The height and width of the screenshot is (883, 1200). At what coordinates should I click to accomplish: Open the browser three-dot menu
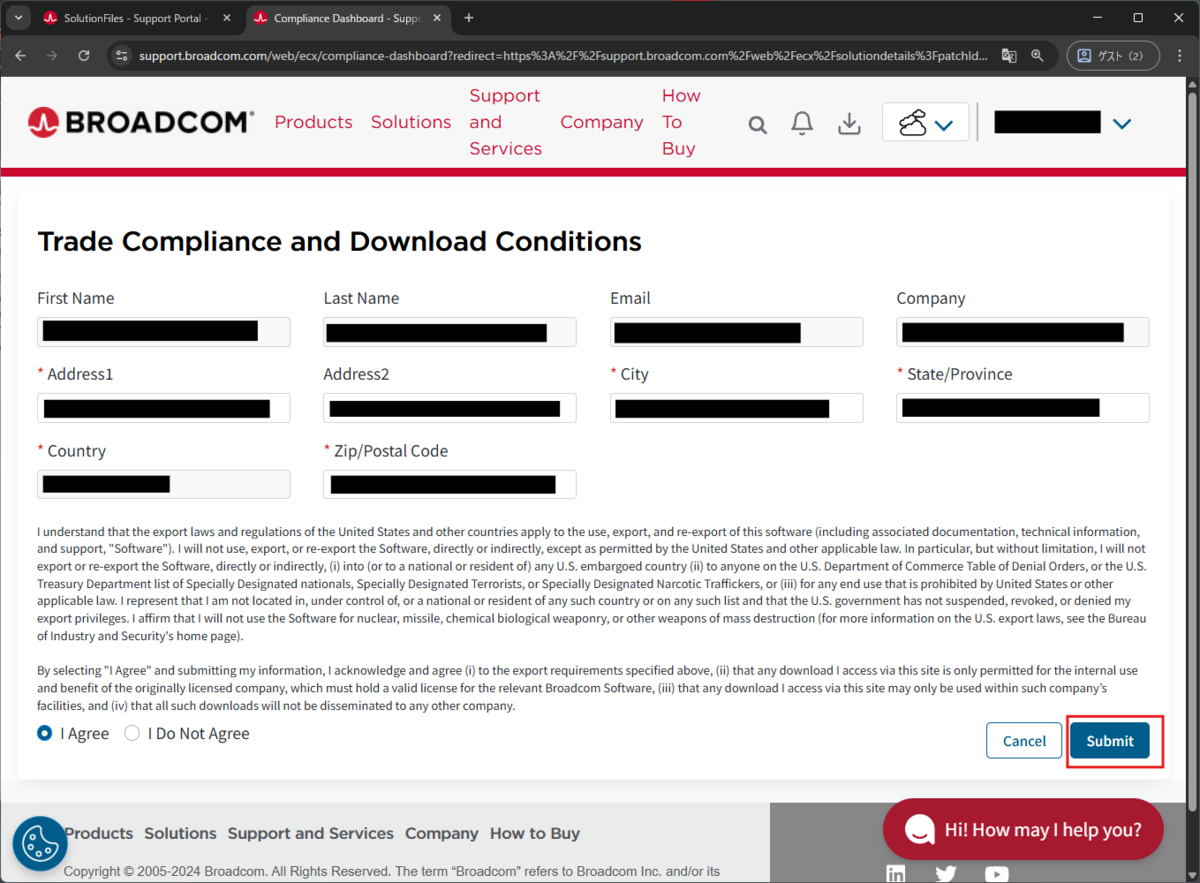click(1180, 56)
